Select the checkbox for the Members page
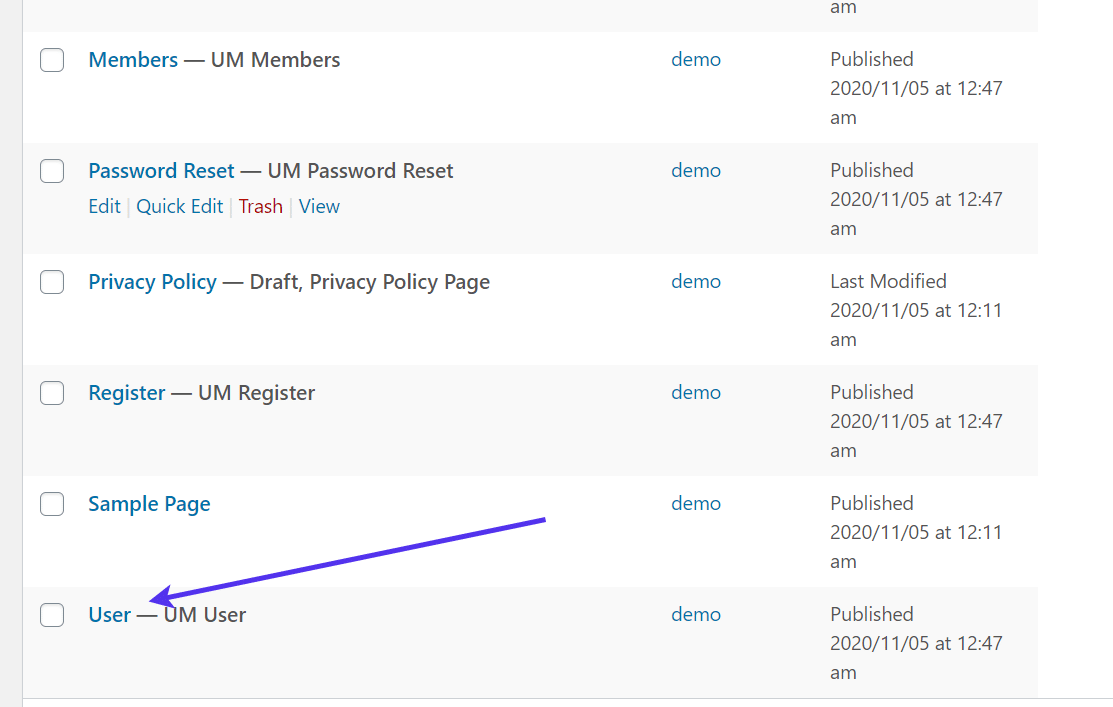Screen dimensions: 1113x707 pyautogui.click(x=52, y=60)
